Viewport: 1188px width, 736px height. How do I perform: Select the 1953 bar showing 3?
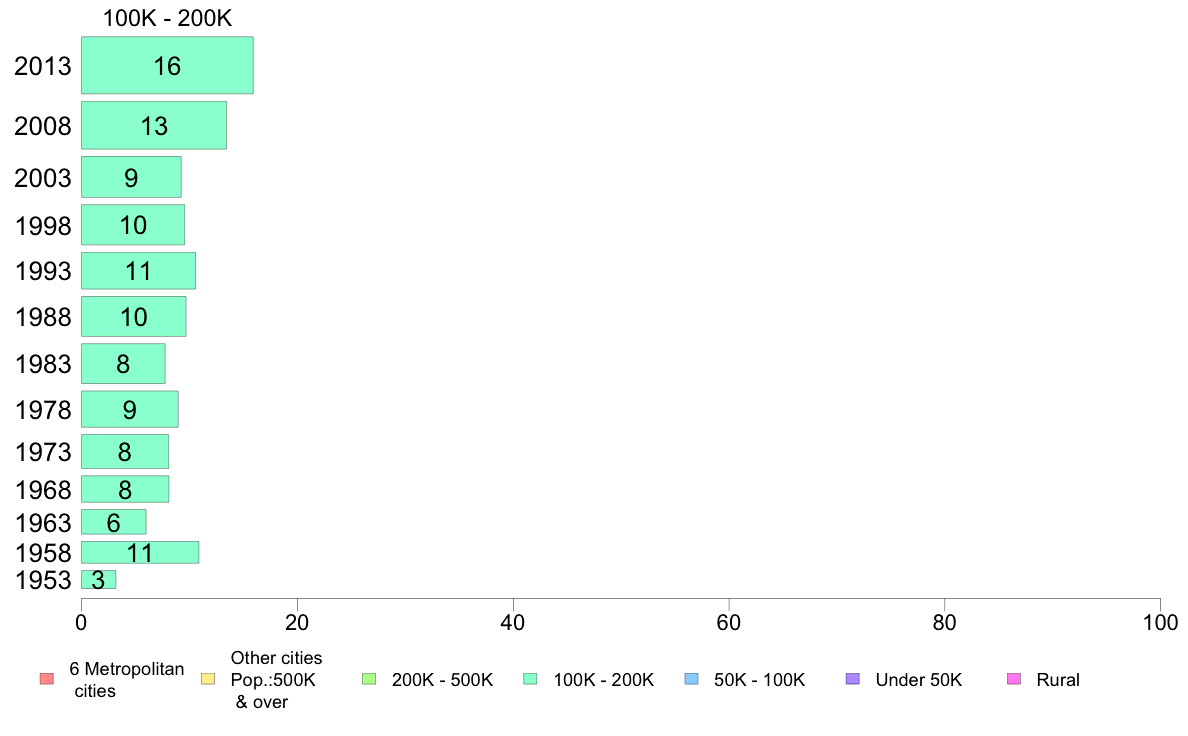click(x=98, y=580)
